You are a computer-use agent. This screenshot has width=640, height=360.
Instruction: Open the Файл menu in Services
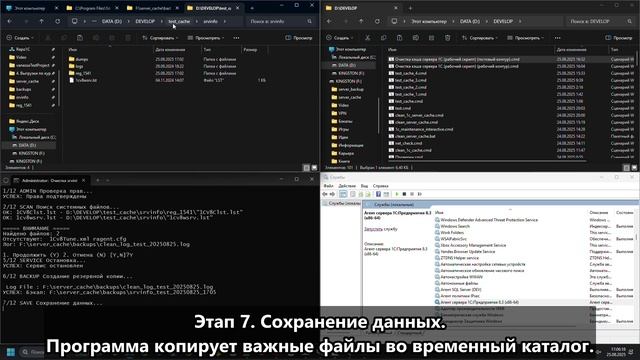point(329,186)
